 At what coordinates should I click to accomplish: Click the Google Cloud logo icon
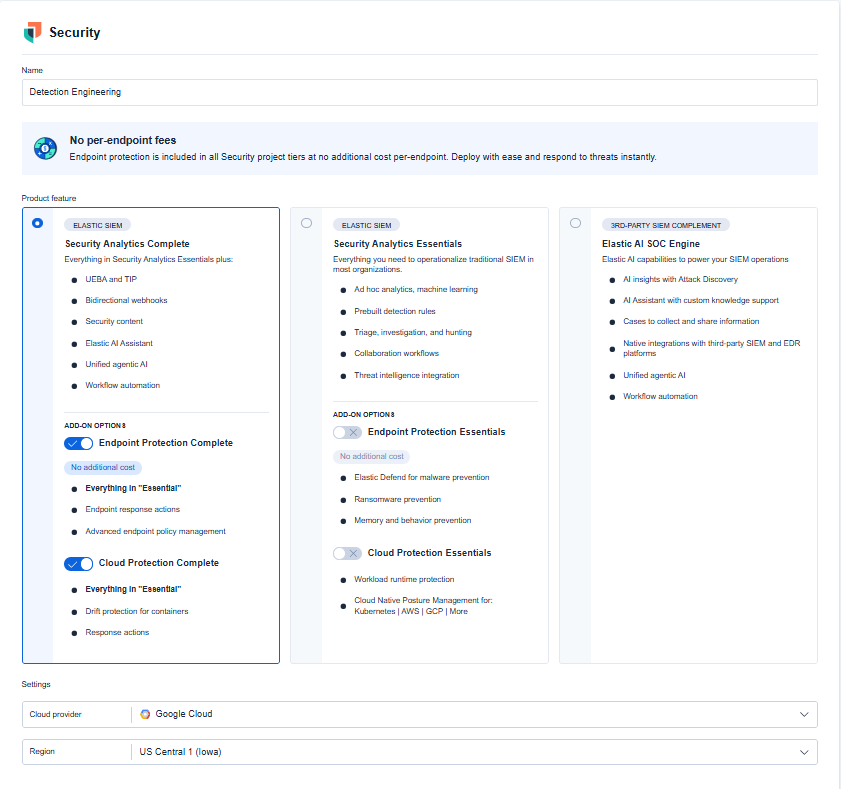tap(145, 714)
